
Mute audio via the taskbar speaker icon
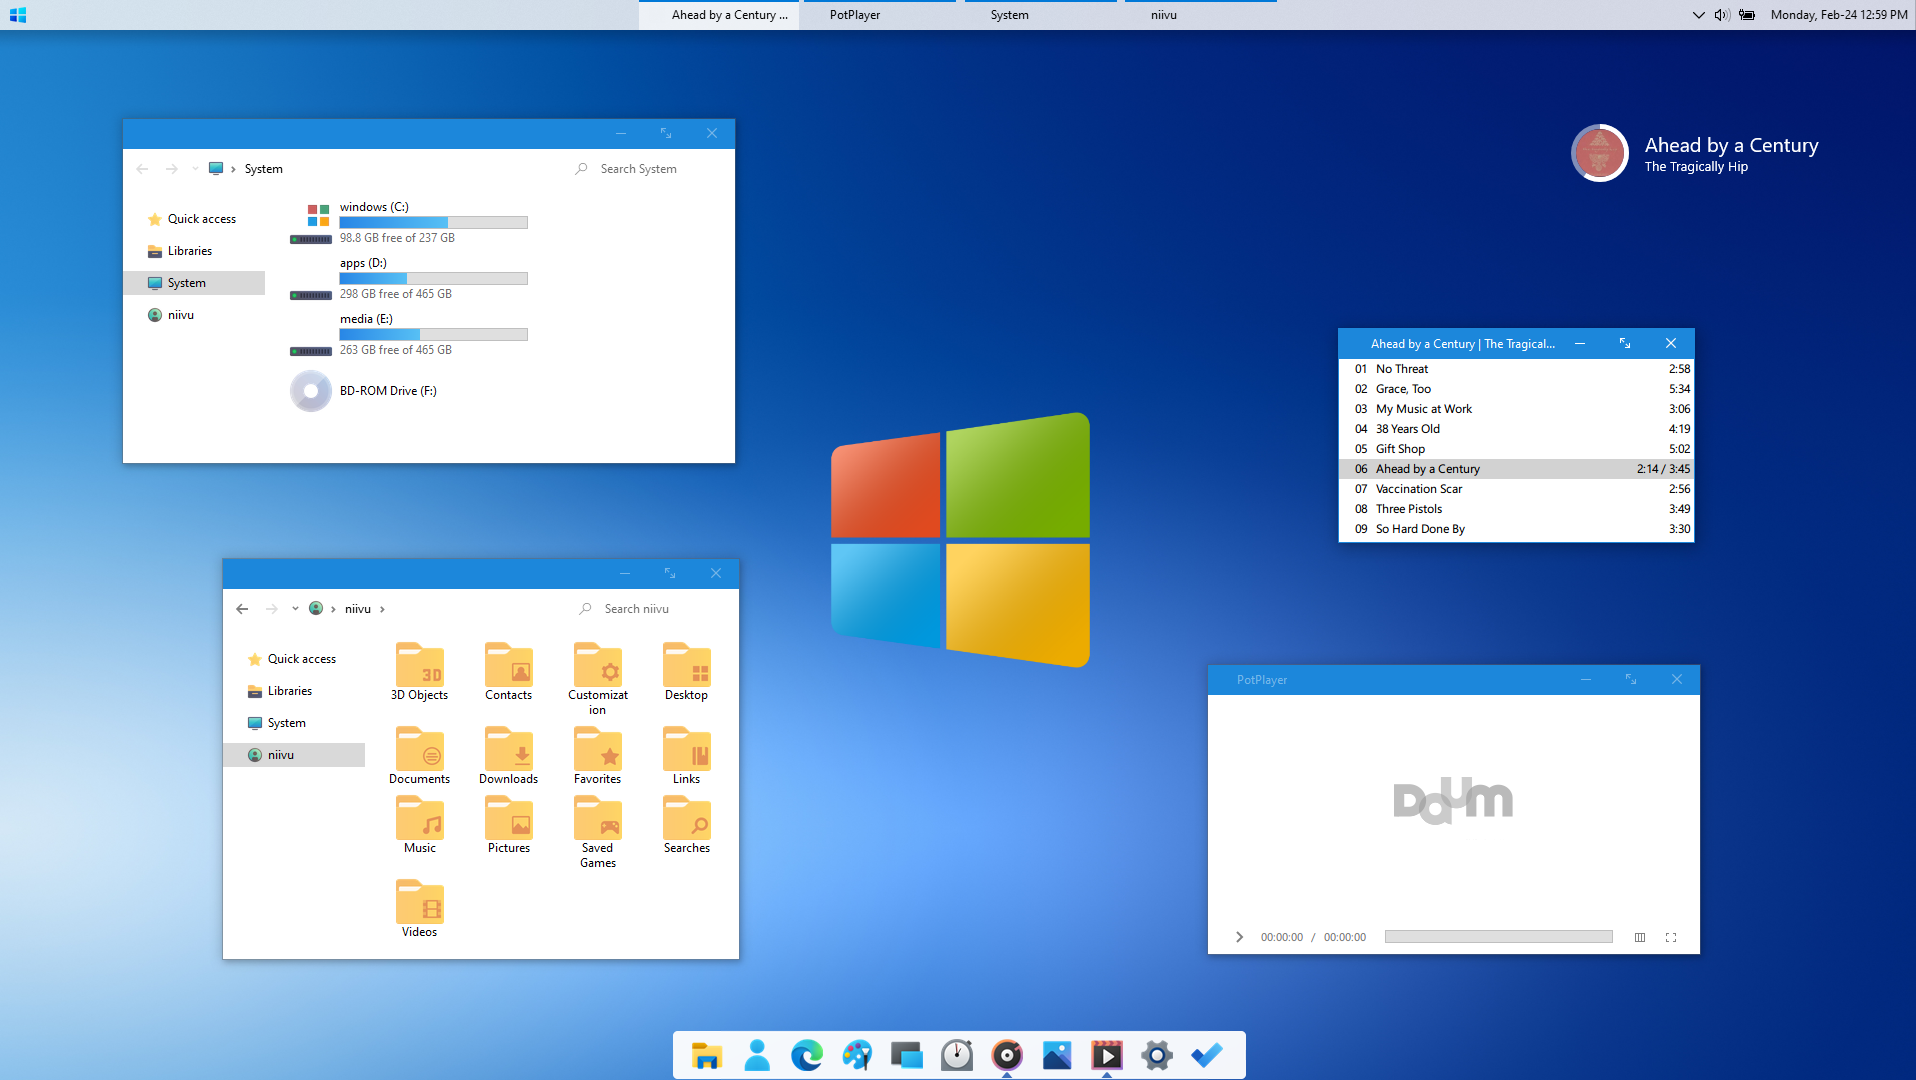(1721, 14)
